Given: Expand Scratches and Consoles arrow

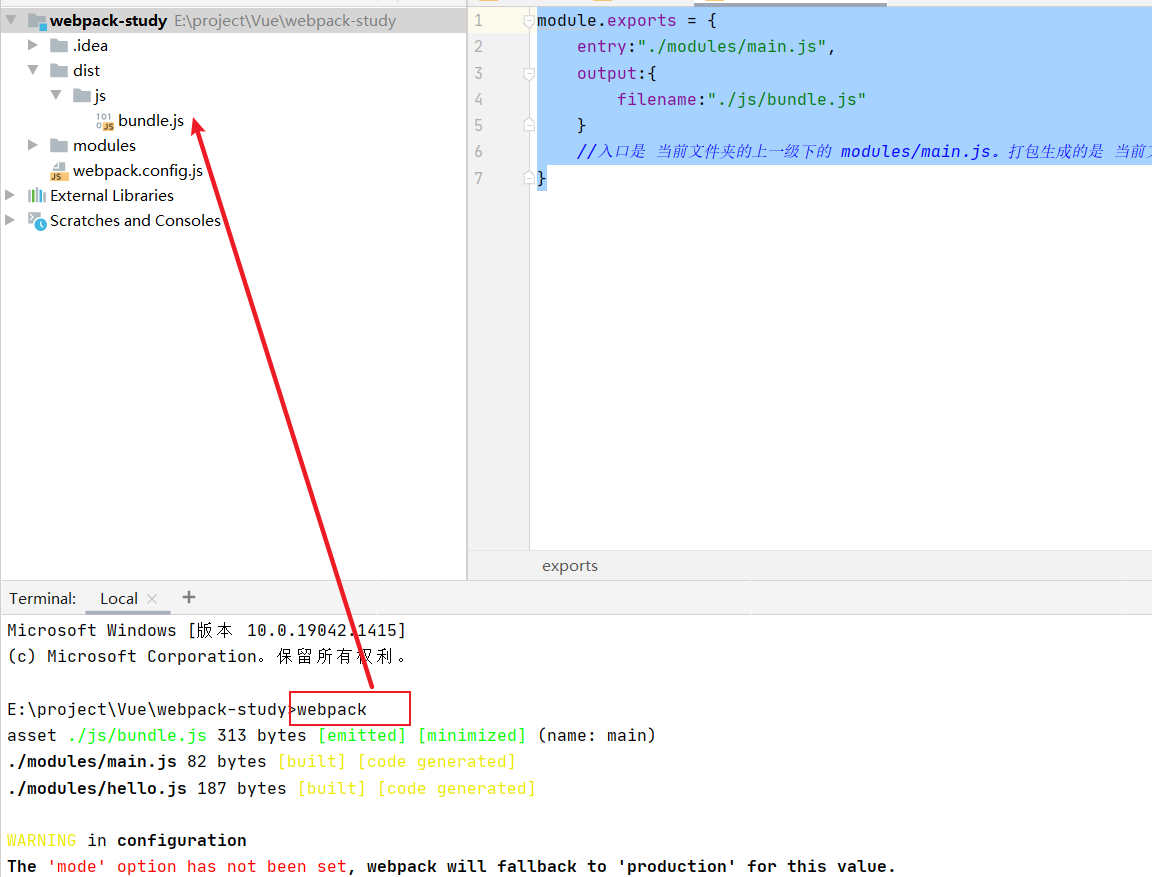Looking at the screenshot, I should [x=10, y=220].
